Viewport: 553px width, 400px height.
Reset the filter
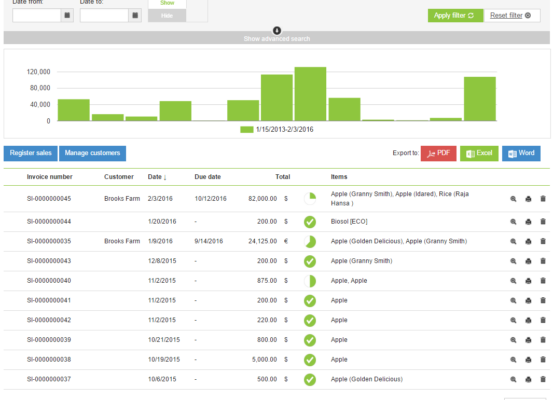512,16
